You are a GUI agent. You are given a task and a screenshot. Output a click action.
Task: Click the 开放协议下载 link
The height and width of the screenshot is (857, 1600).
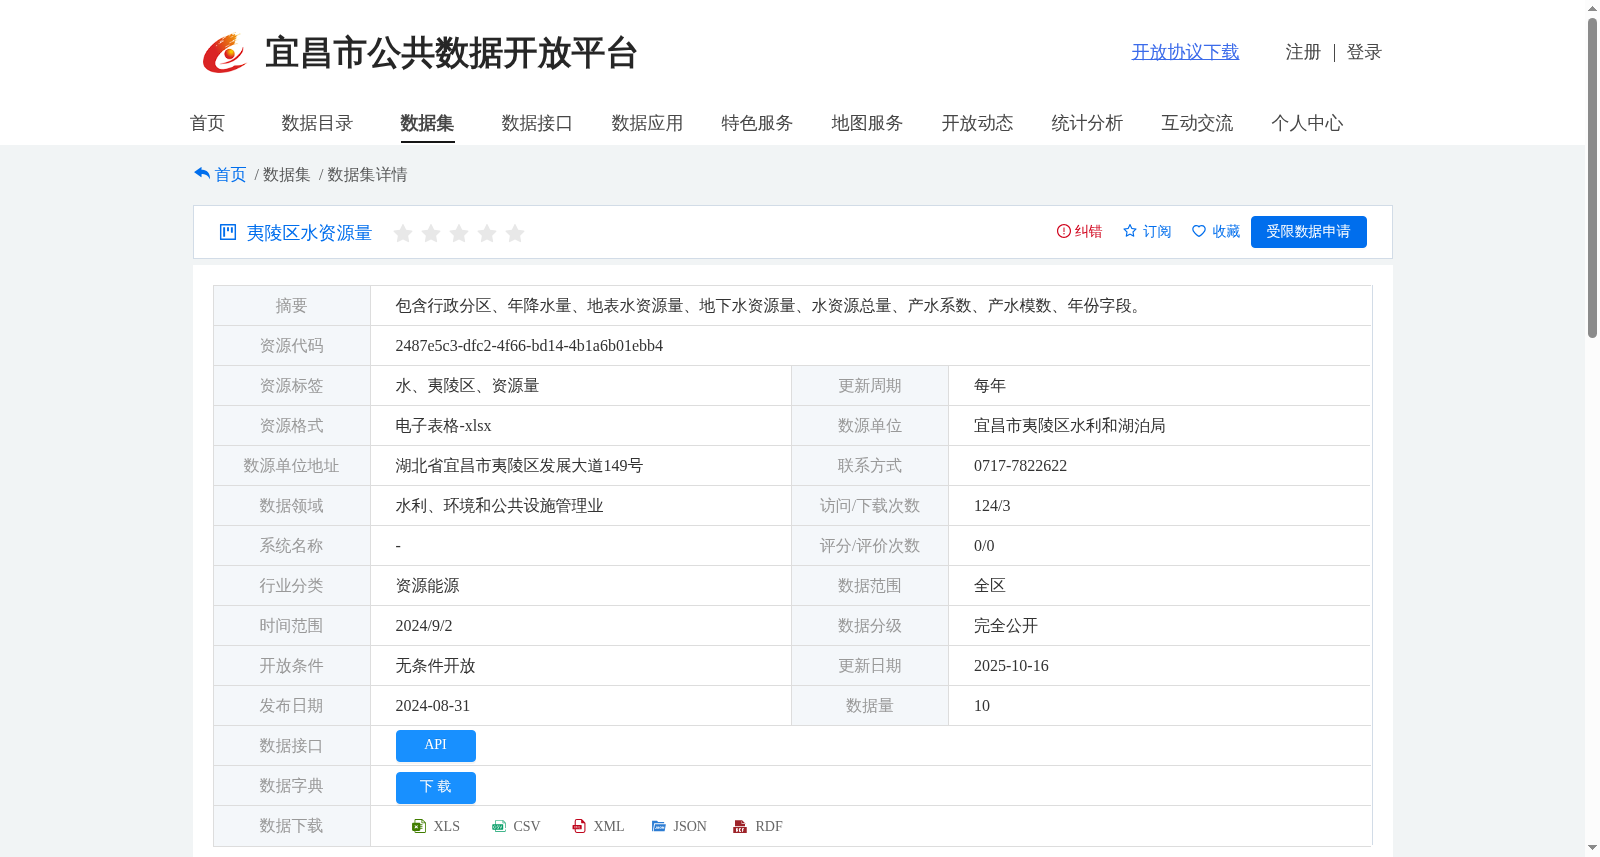(x=1185, y=52)
